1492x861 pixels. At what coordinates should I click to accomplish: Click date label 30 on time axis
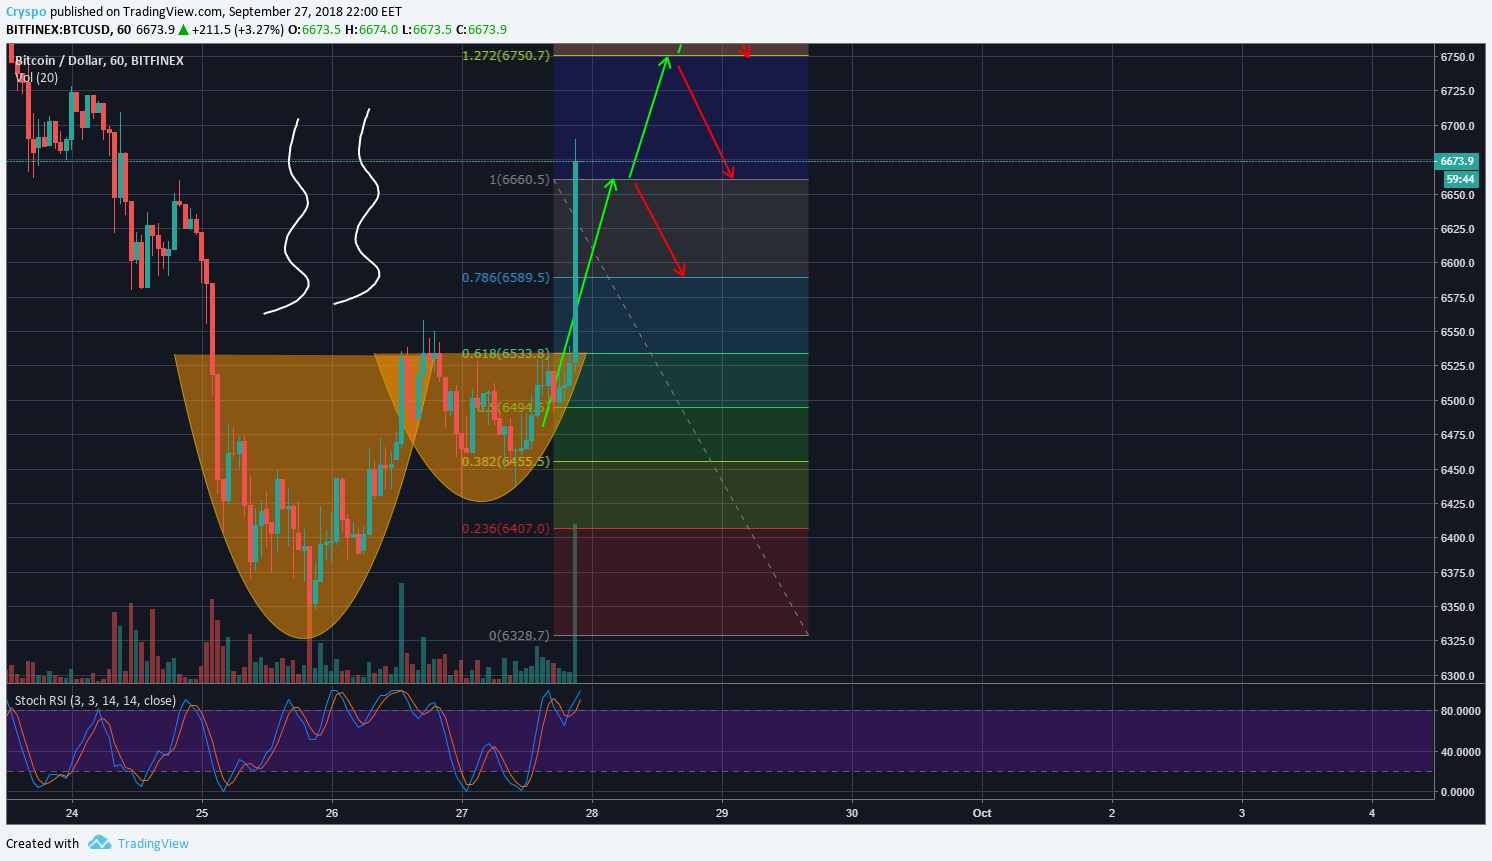coord(852,813)
